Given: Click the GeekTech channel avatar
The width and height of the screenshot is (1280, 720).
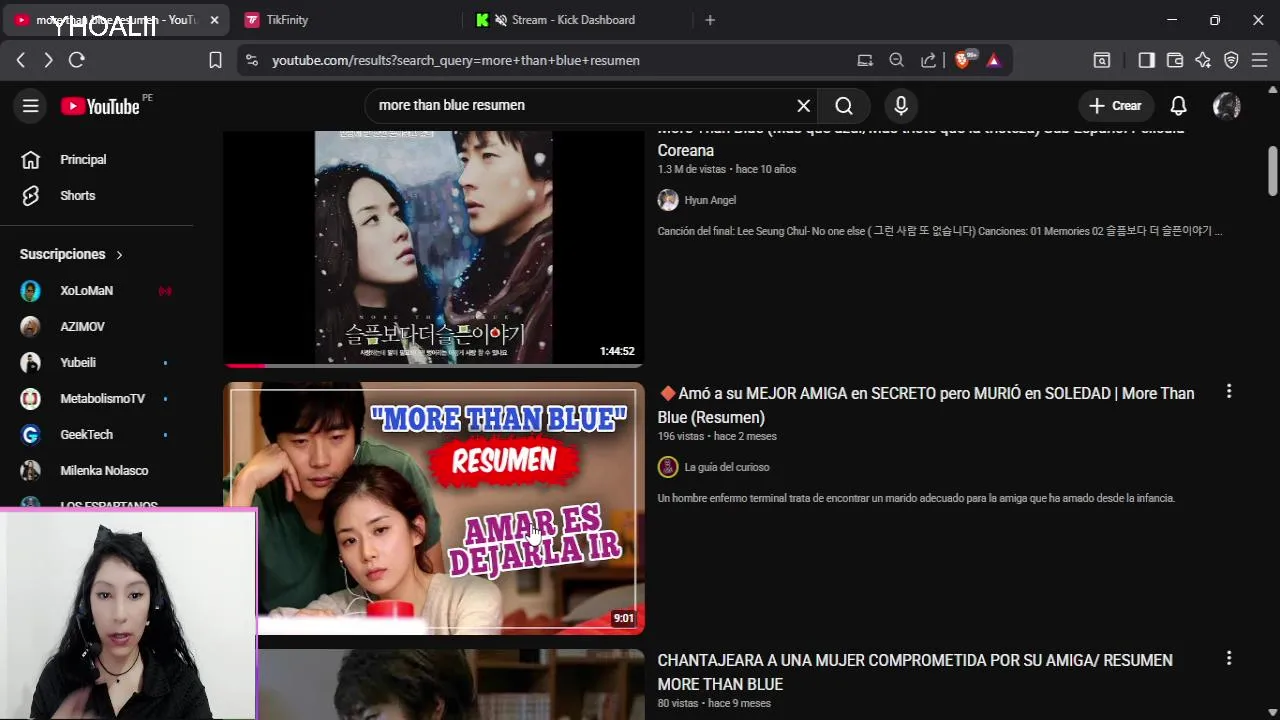Looking at the screenshot, I should [x=31, y=435].
